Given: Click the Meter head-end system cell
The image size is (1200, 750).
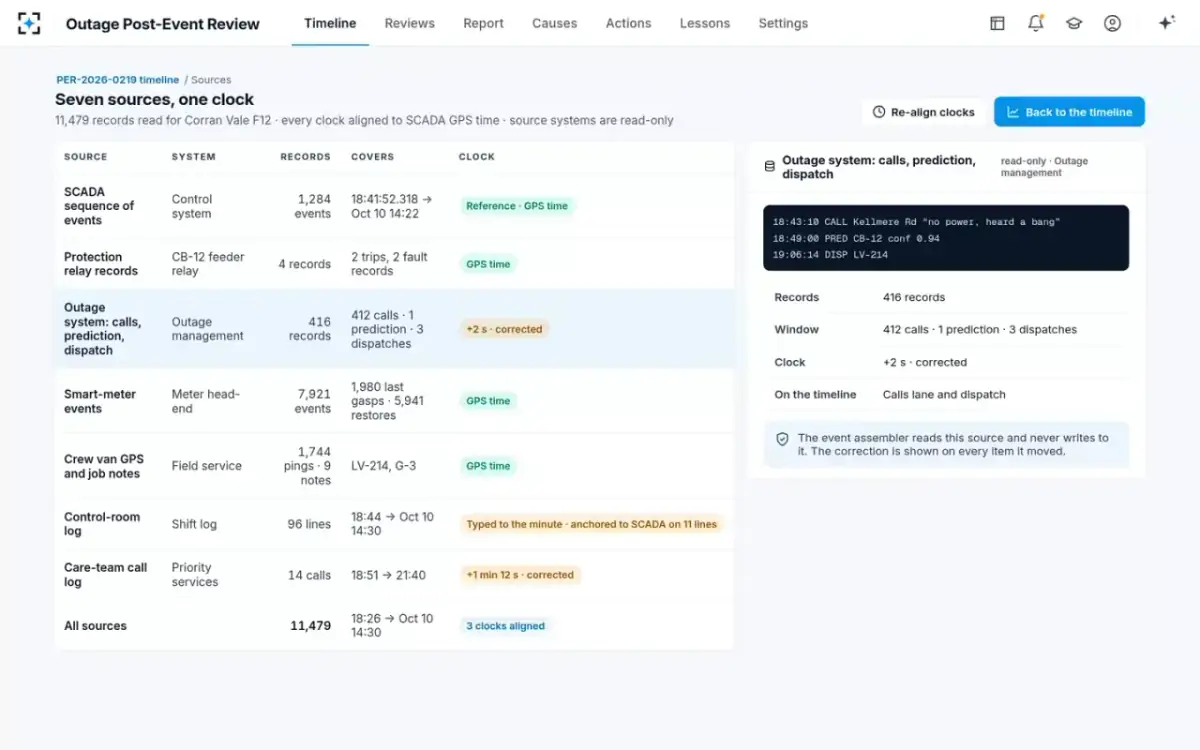Looking at the screenshot, I should [205, 401].
